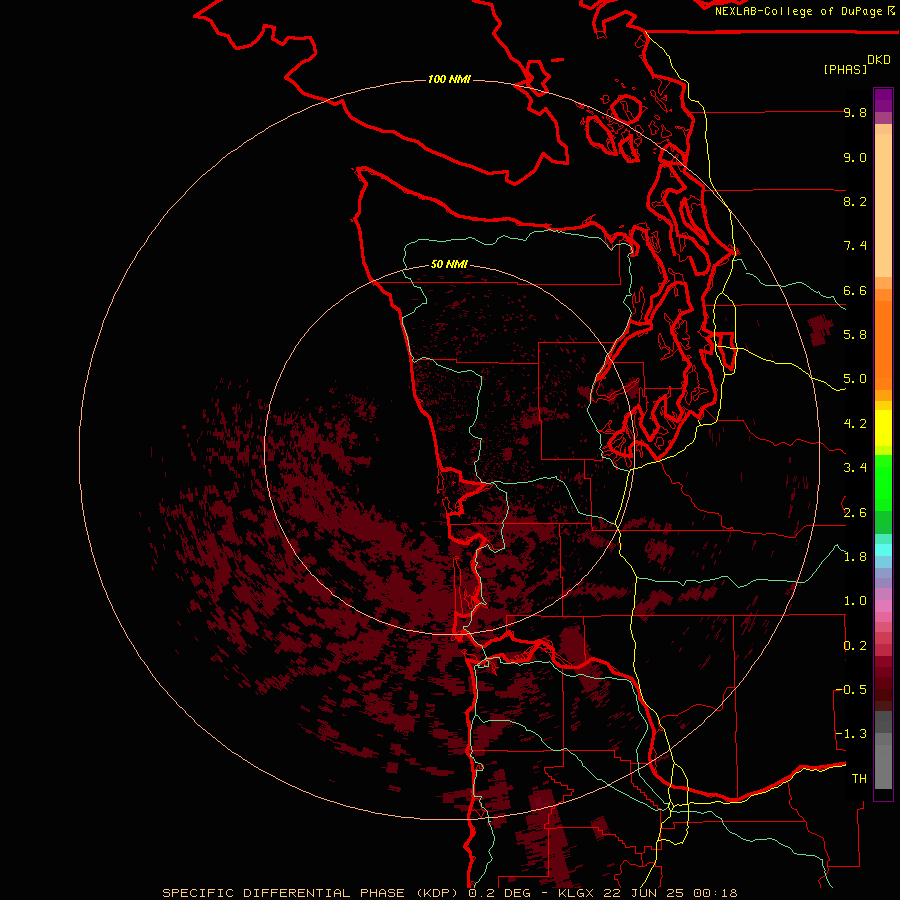900x900 pixels.
Task: Click the 5.0 legend value
Action: tap(855, 379)
